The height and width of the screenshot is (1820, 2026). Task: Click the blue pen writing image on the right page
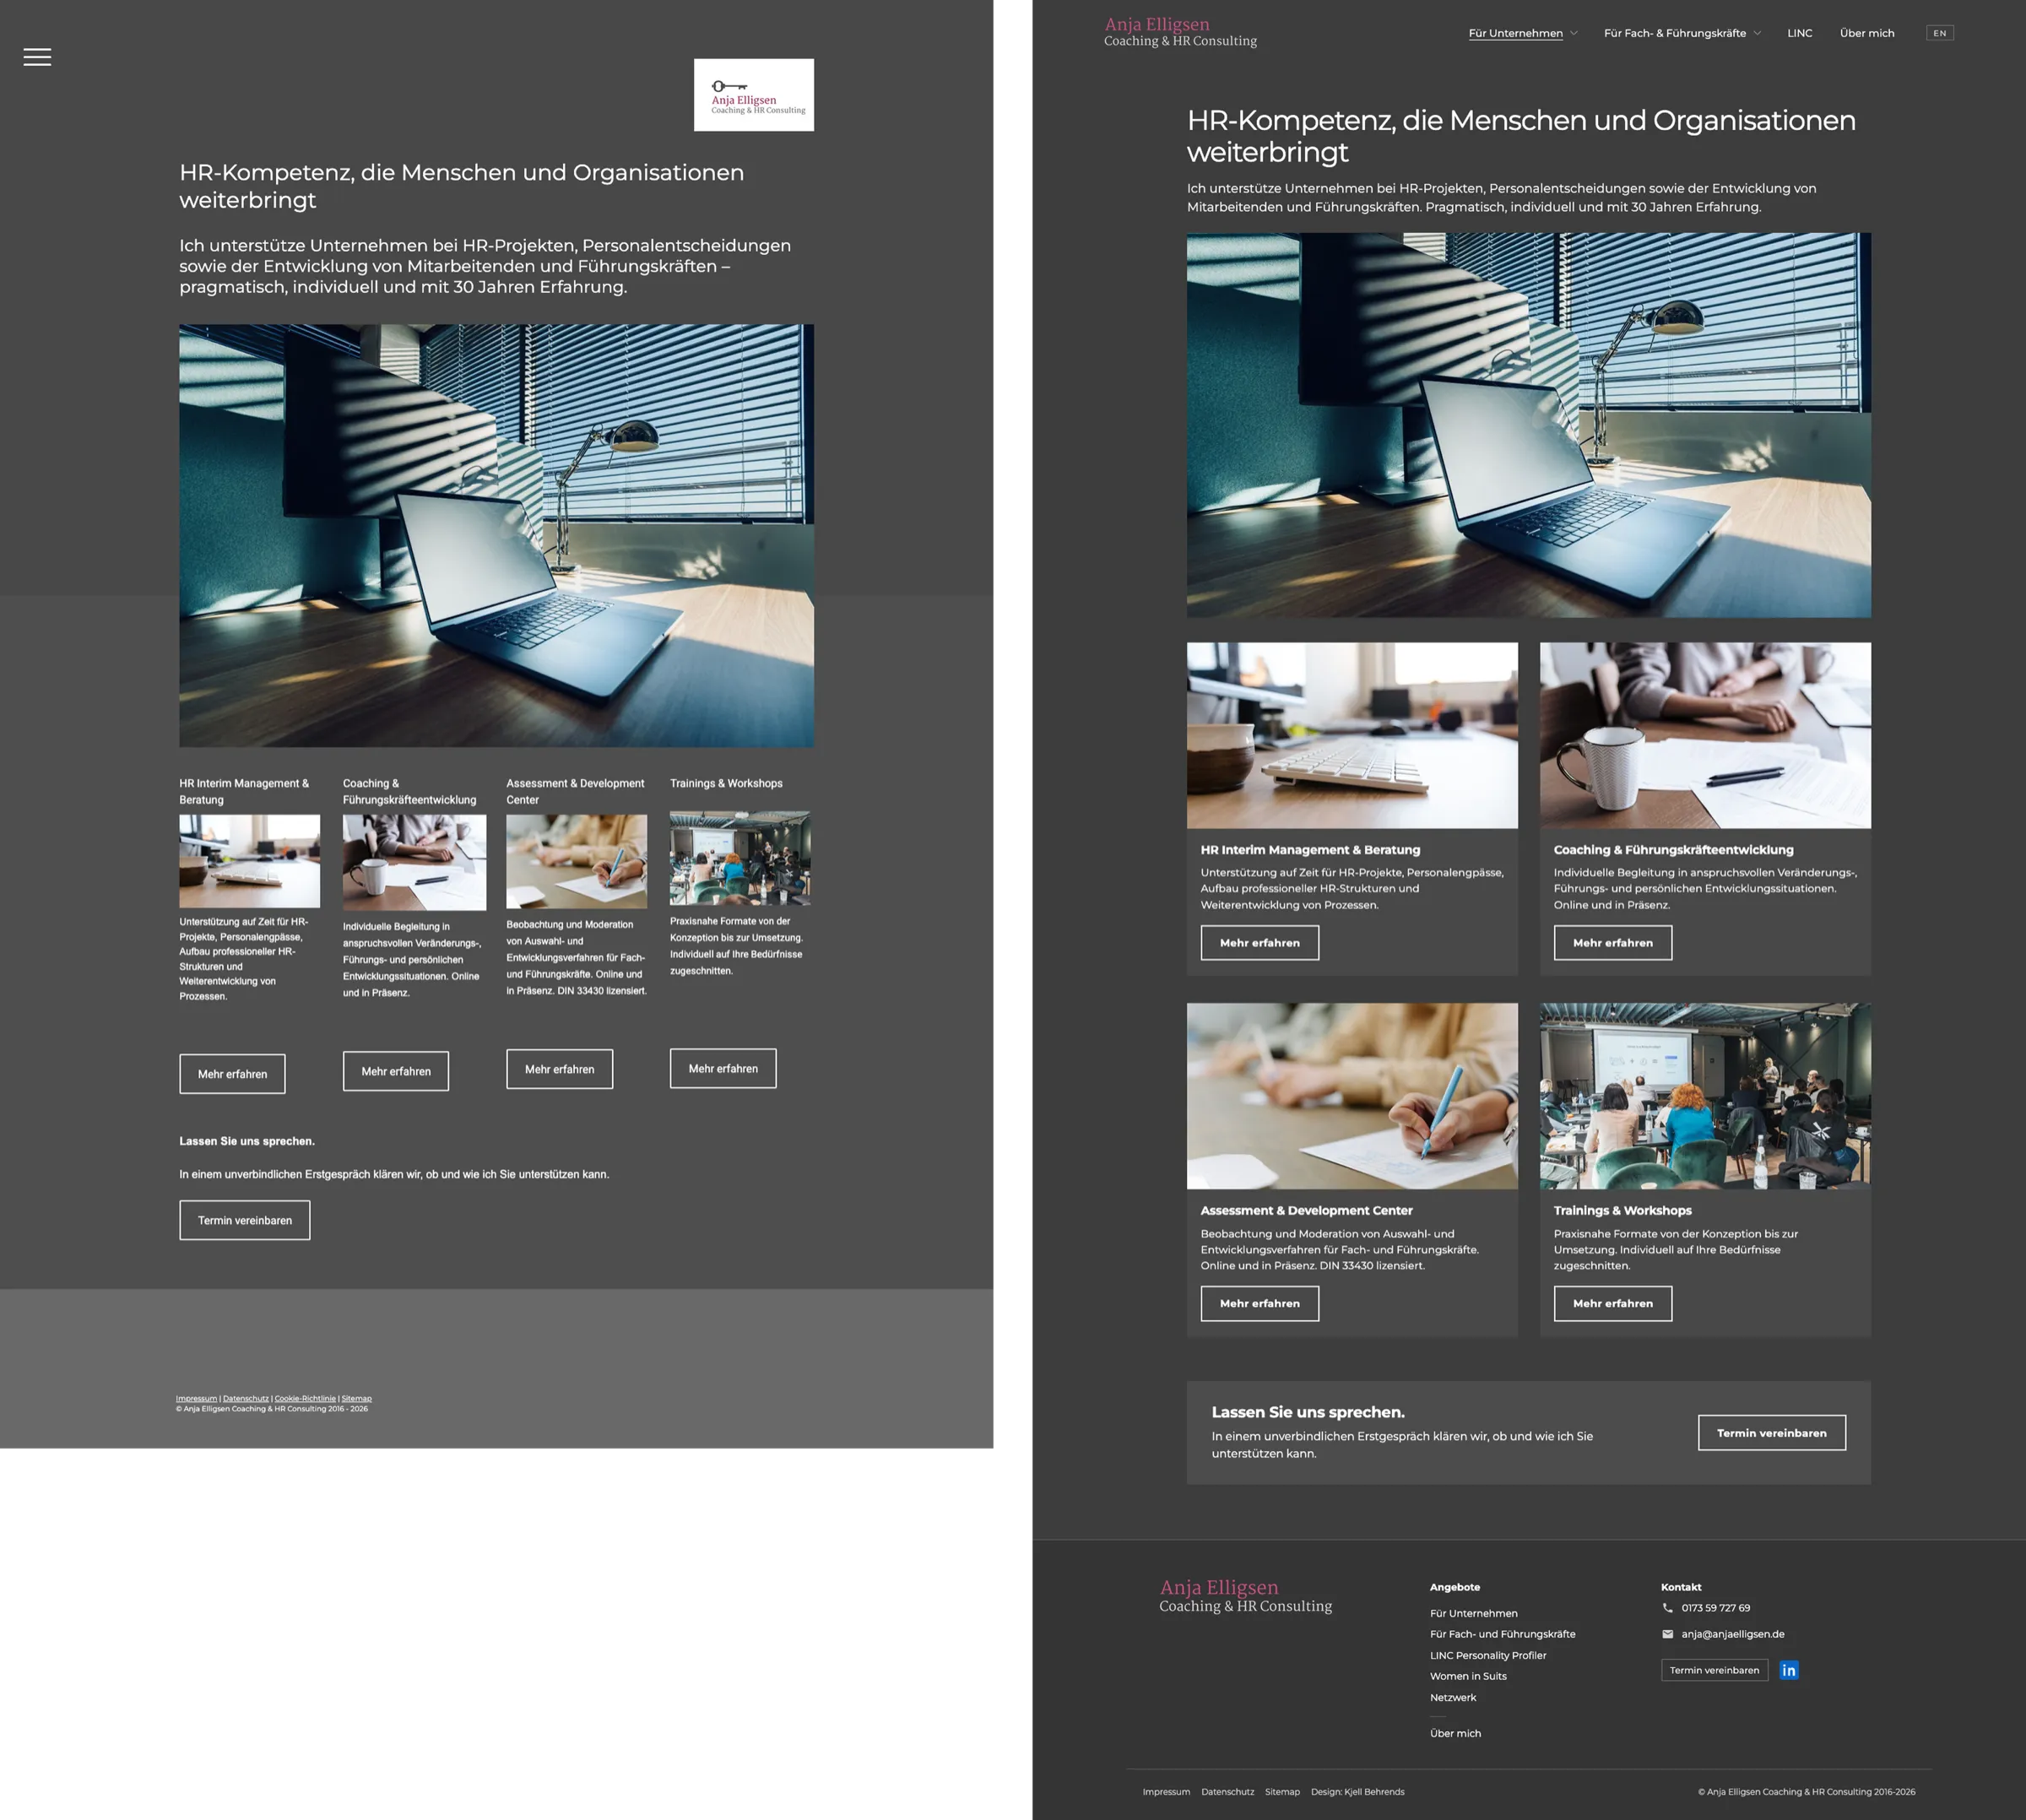1352,1096
